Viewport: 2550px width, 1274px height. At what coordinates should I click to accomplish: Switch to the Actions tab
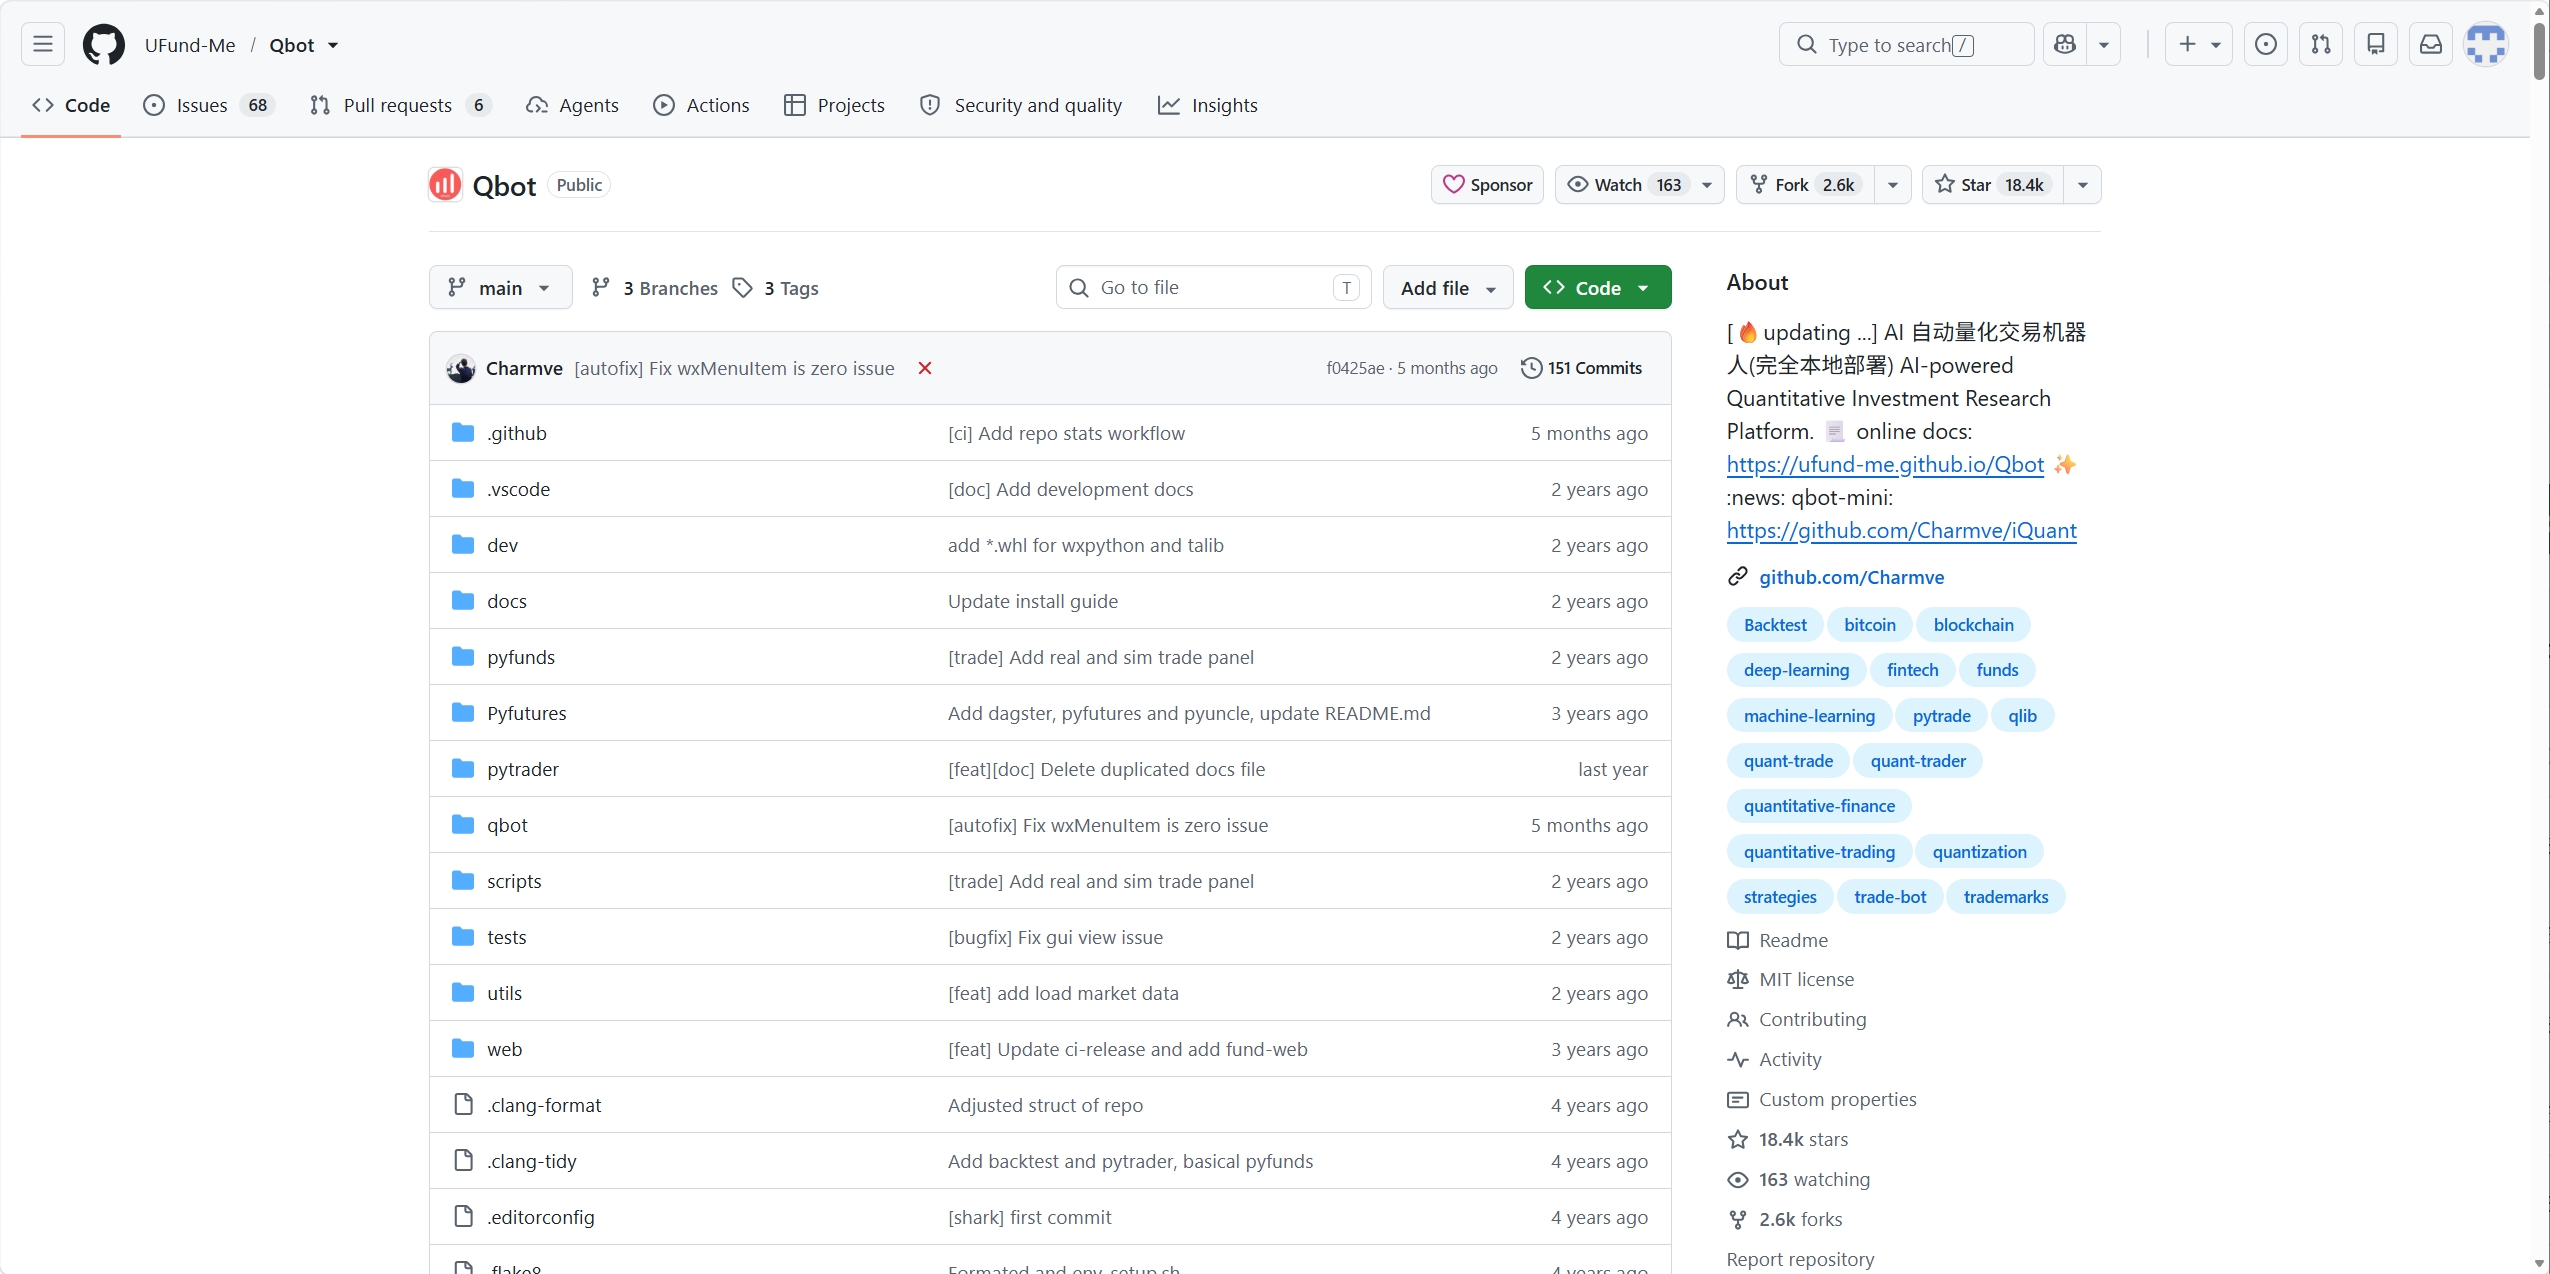pos(701,105)
